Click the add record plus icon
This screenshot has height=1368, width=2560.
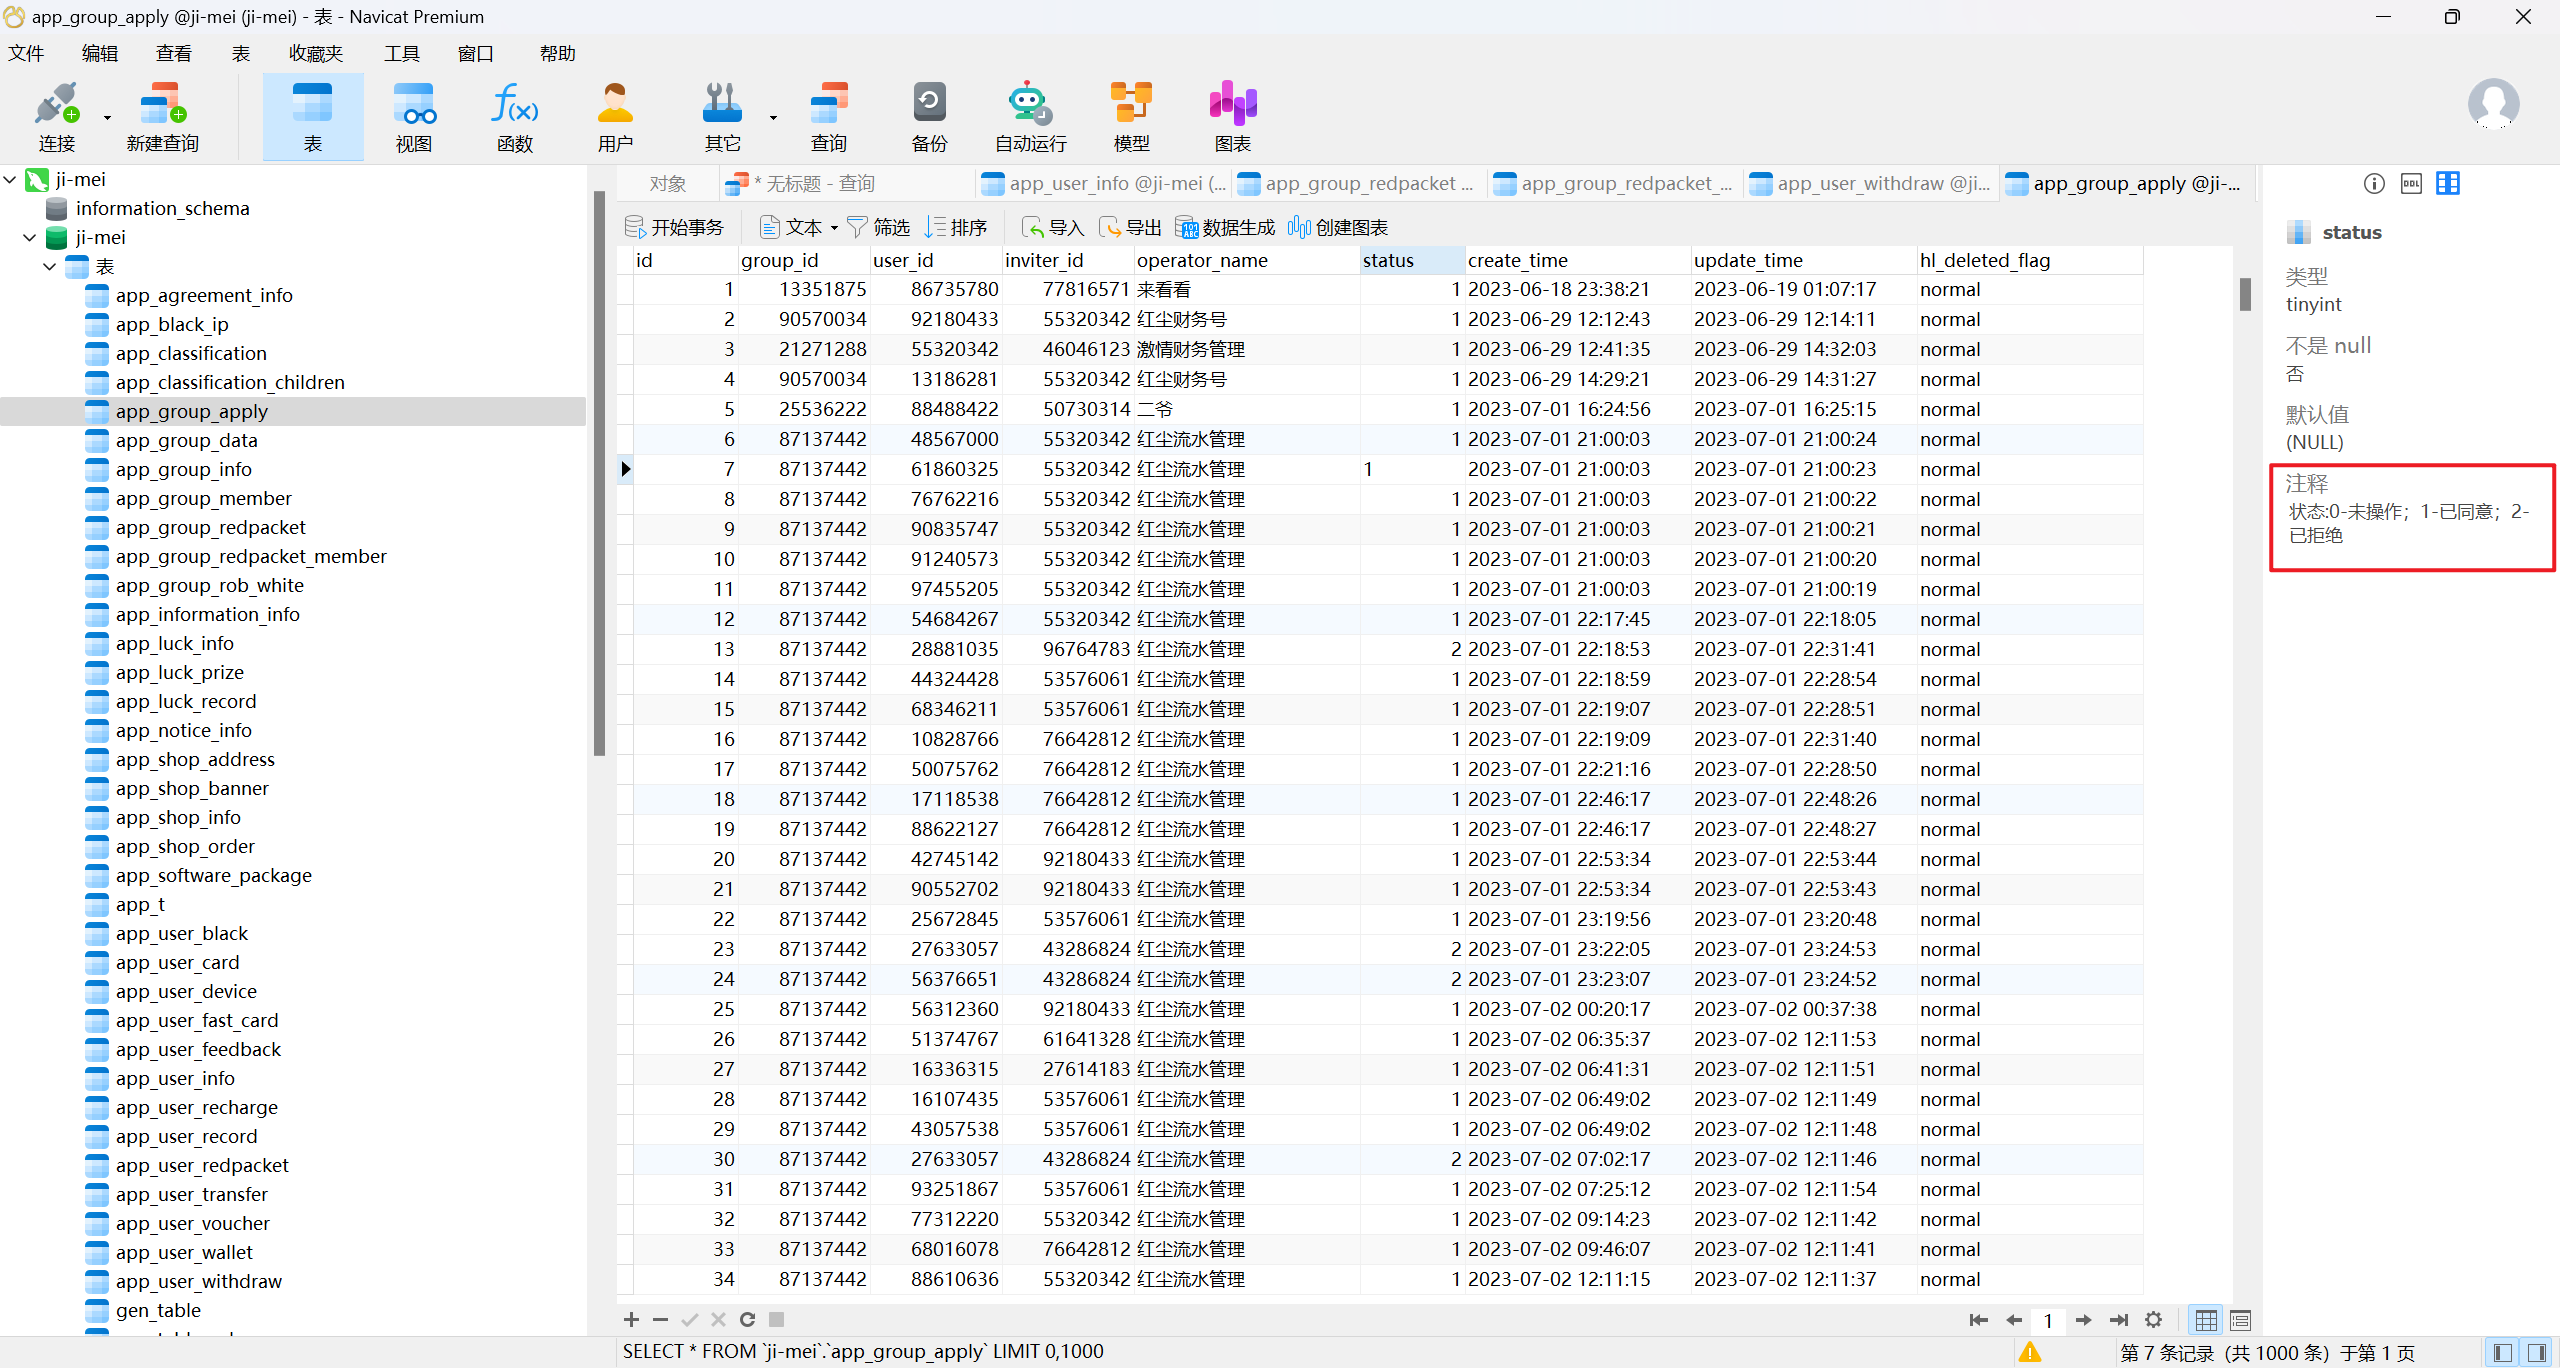[631, 1320]
